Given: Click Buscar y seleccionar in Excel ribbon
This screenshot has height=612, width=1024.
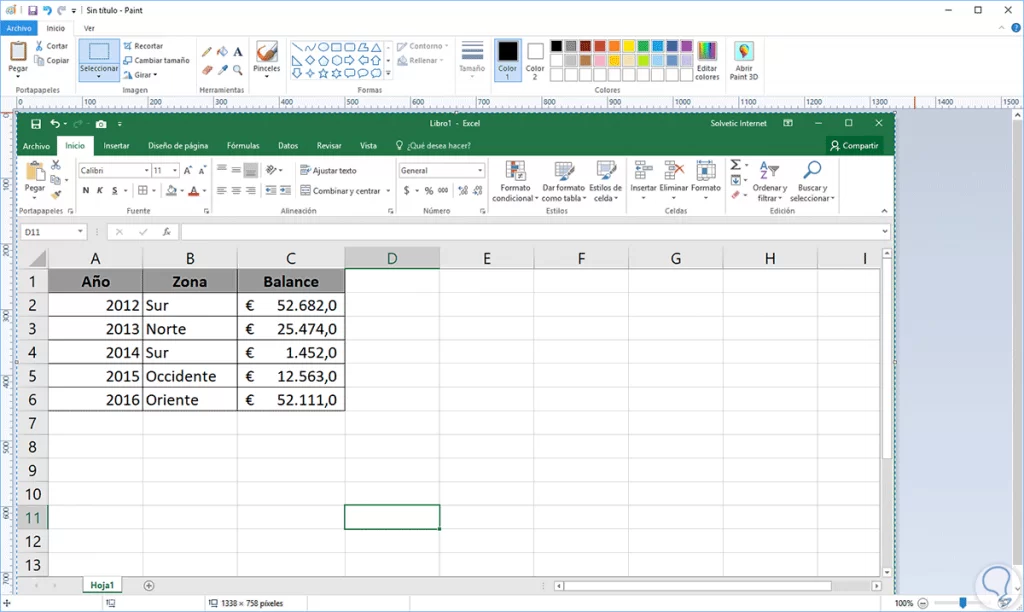Looking at the screenshot, I should [812, 182].
